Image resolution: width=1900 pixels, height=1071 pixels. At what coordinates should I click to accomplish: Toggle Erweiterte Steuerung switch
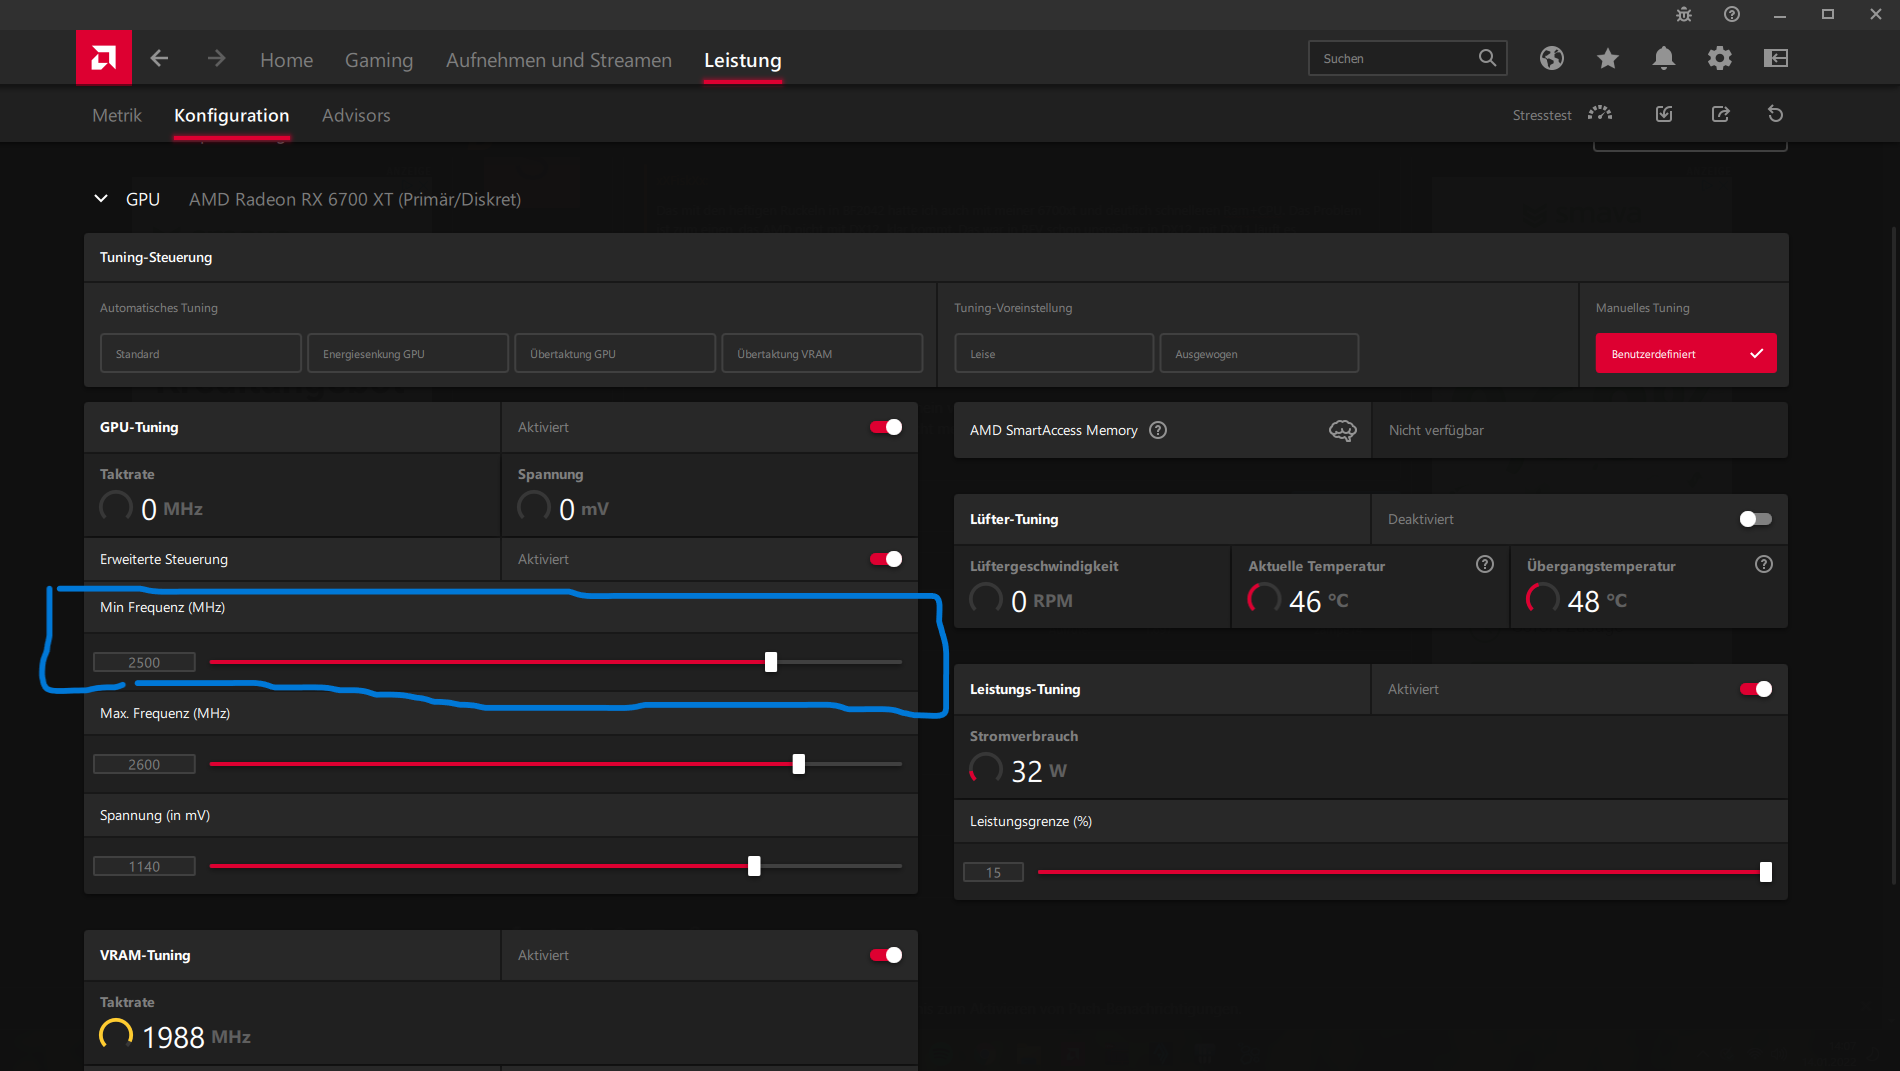point(886,559)
